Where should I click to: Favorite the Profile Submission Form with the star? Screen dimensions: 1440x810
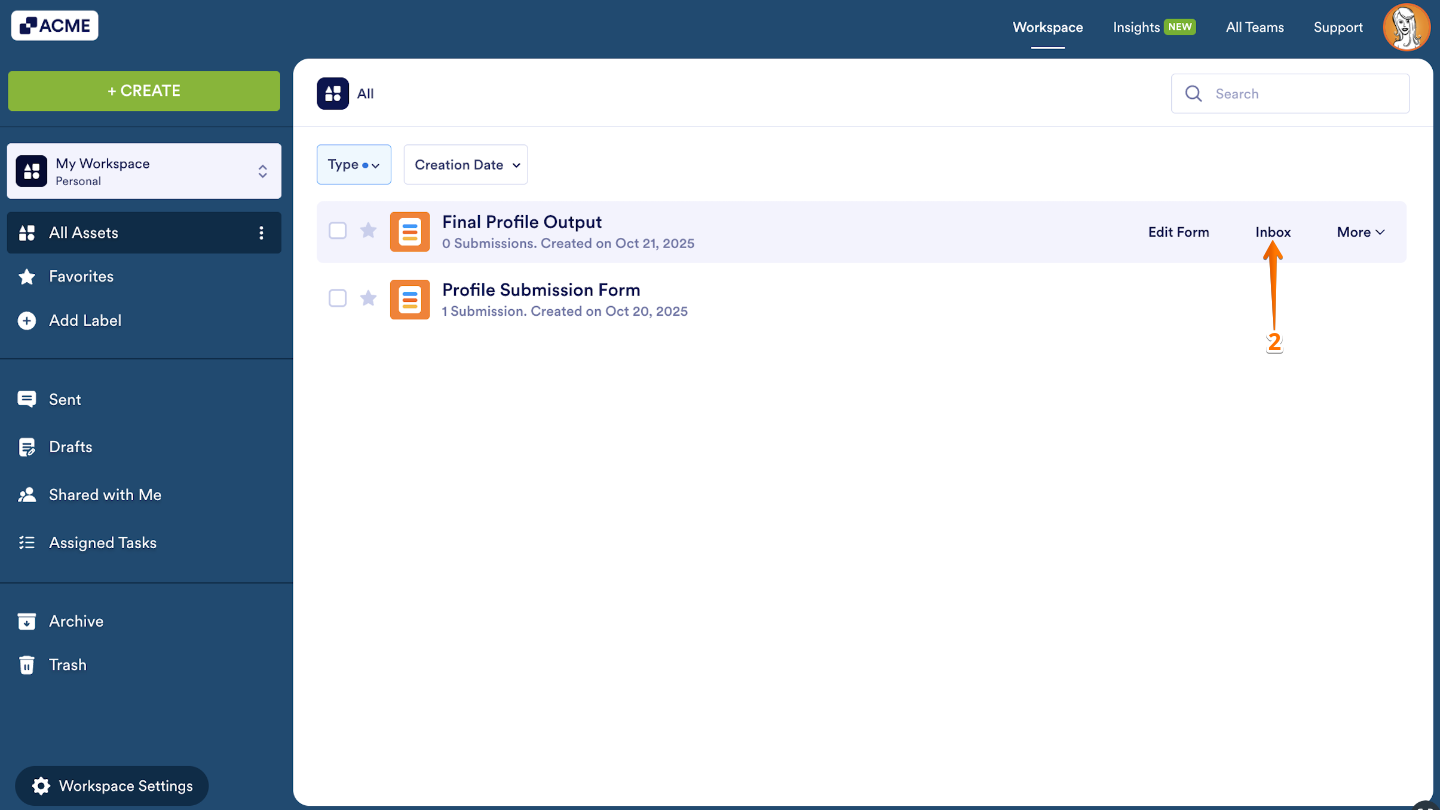[x=369, y=298]
